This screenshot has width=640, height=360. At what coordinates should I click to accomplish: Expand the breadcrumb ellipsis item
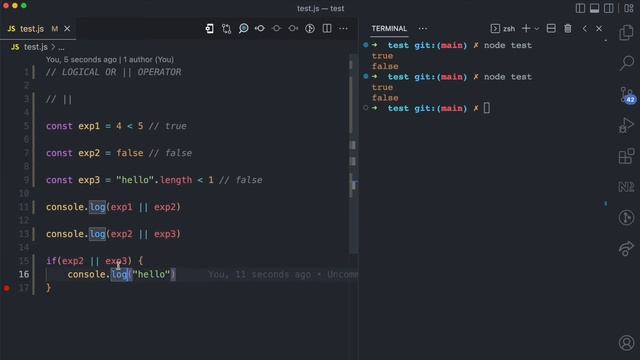(x=61, y=47)
